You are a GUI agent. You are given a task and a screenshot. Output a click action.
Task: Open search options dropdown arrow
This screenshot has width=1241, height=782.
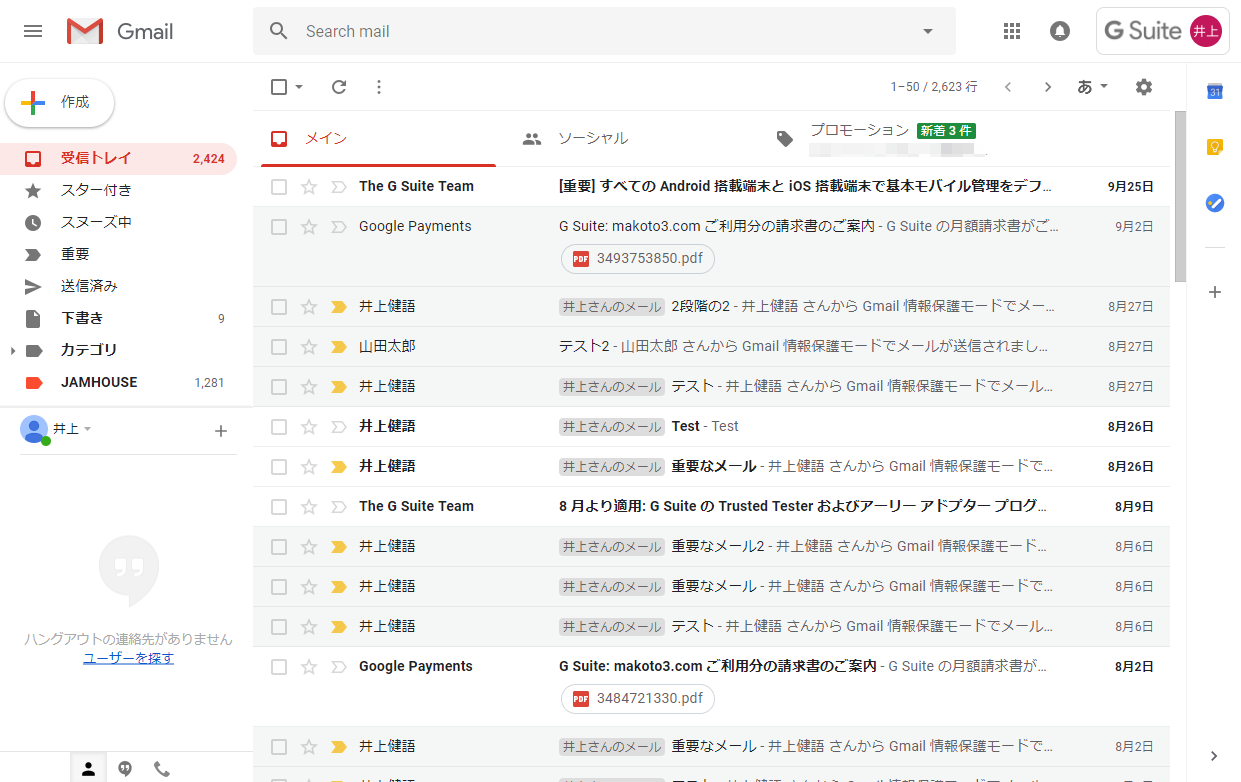point(928,31)
